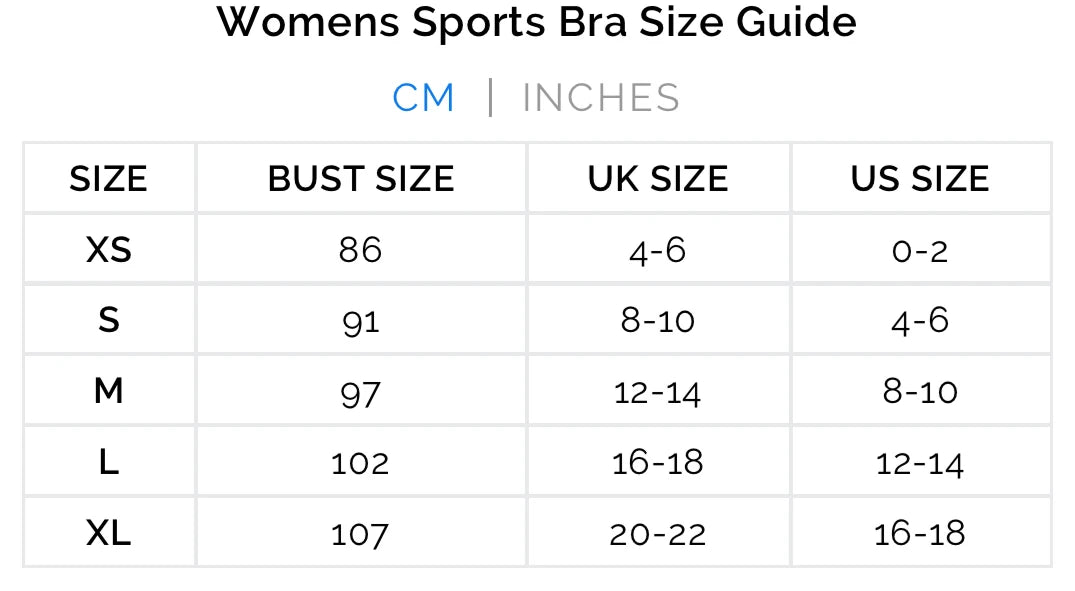
Task: Click the 86 bust size cell
Action: click(361, 249)
